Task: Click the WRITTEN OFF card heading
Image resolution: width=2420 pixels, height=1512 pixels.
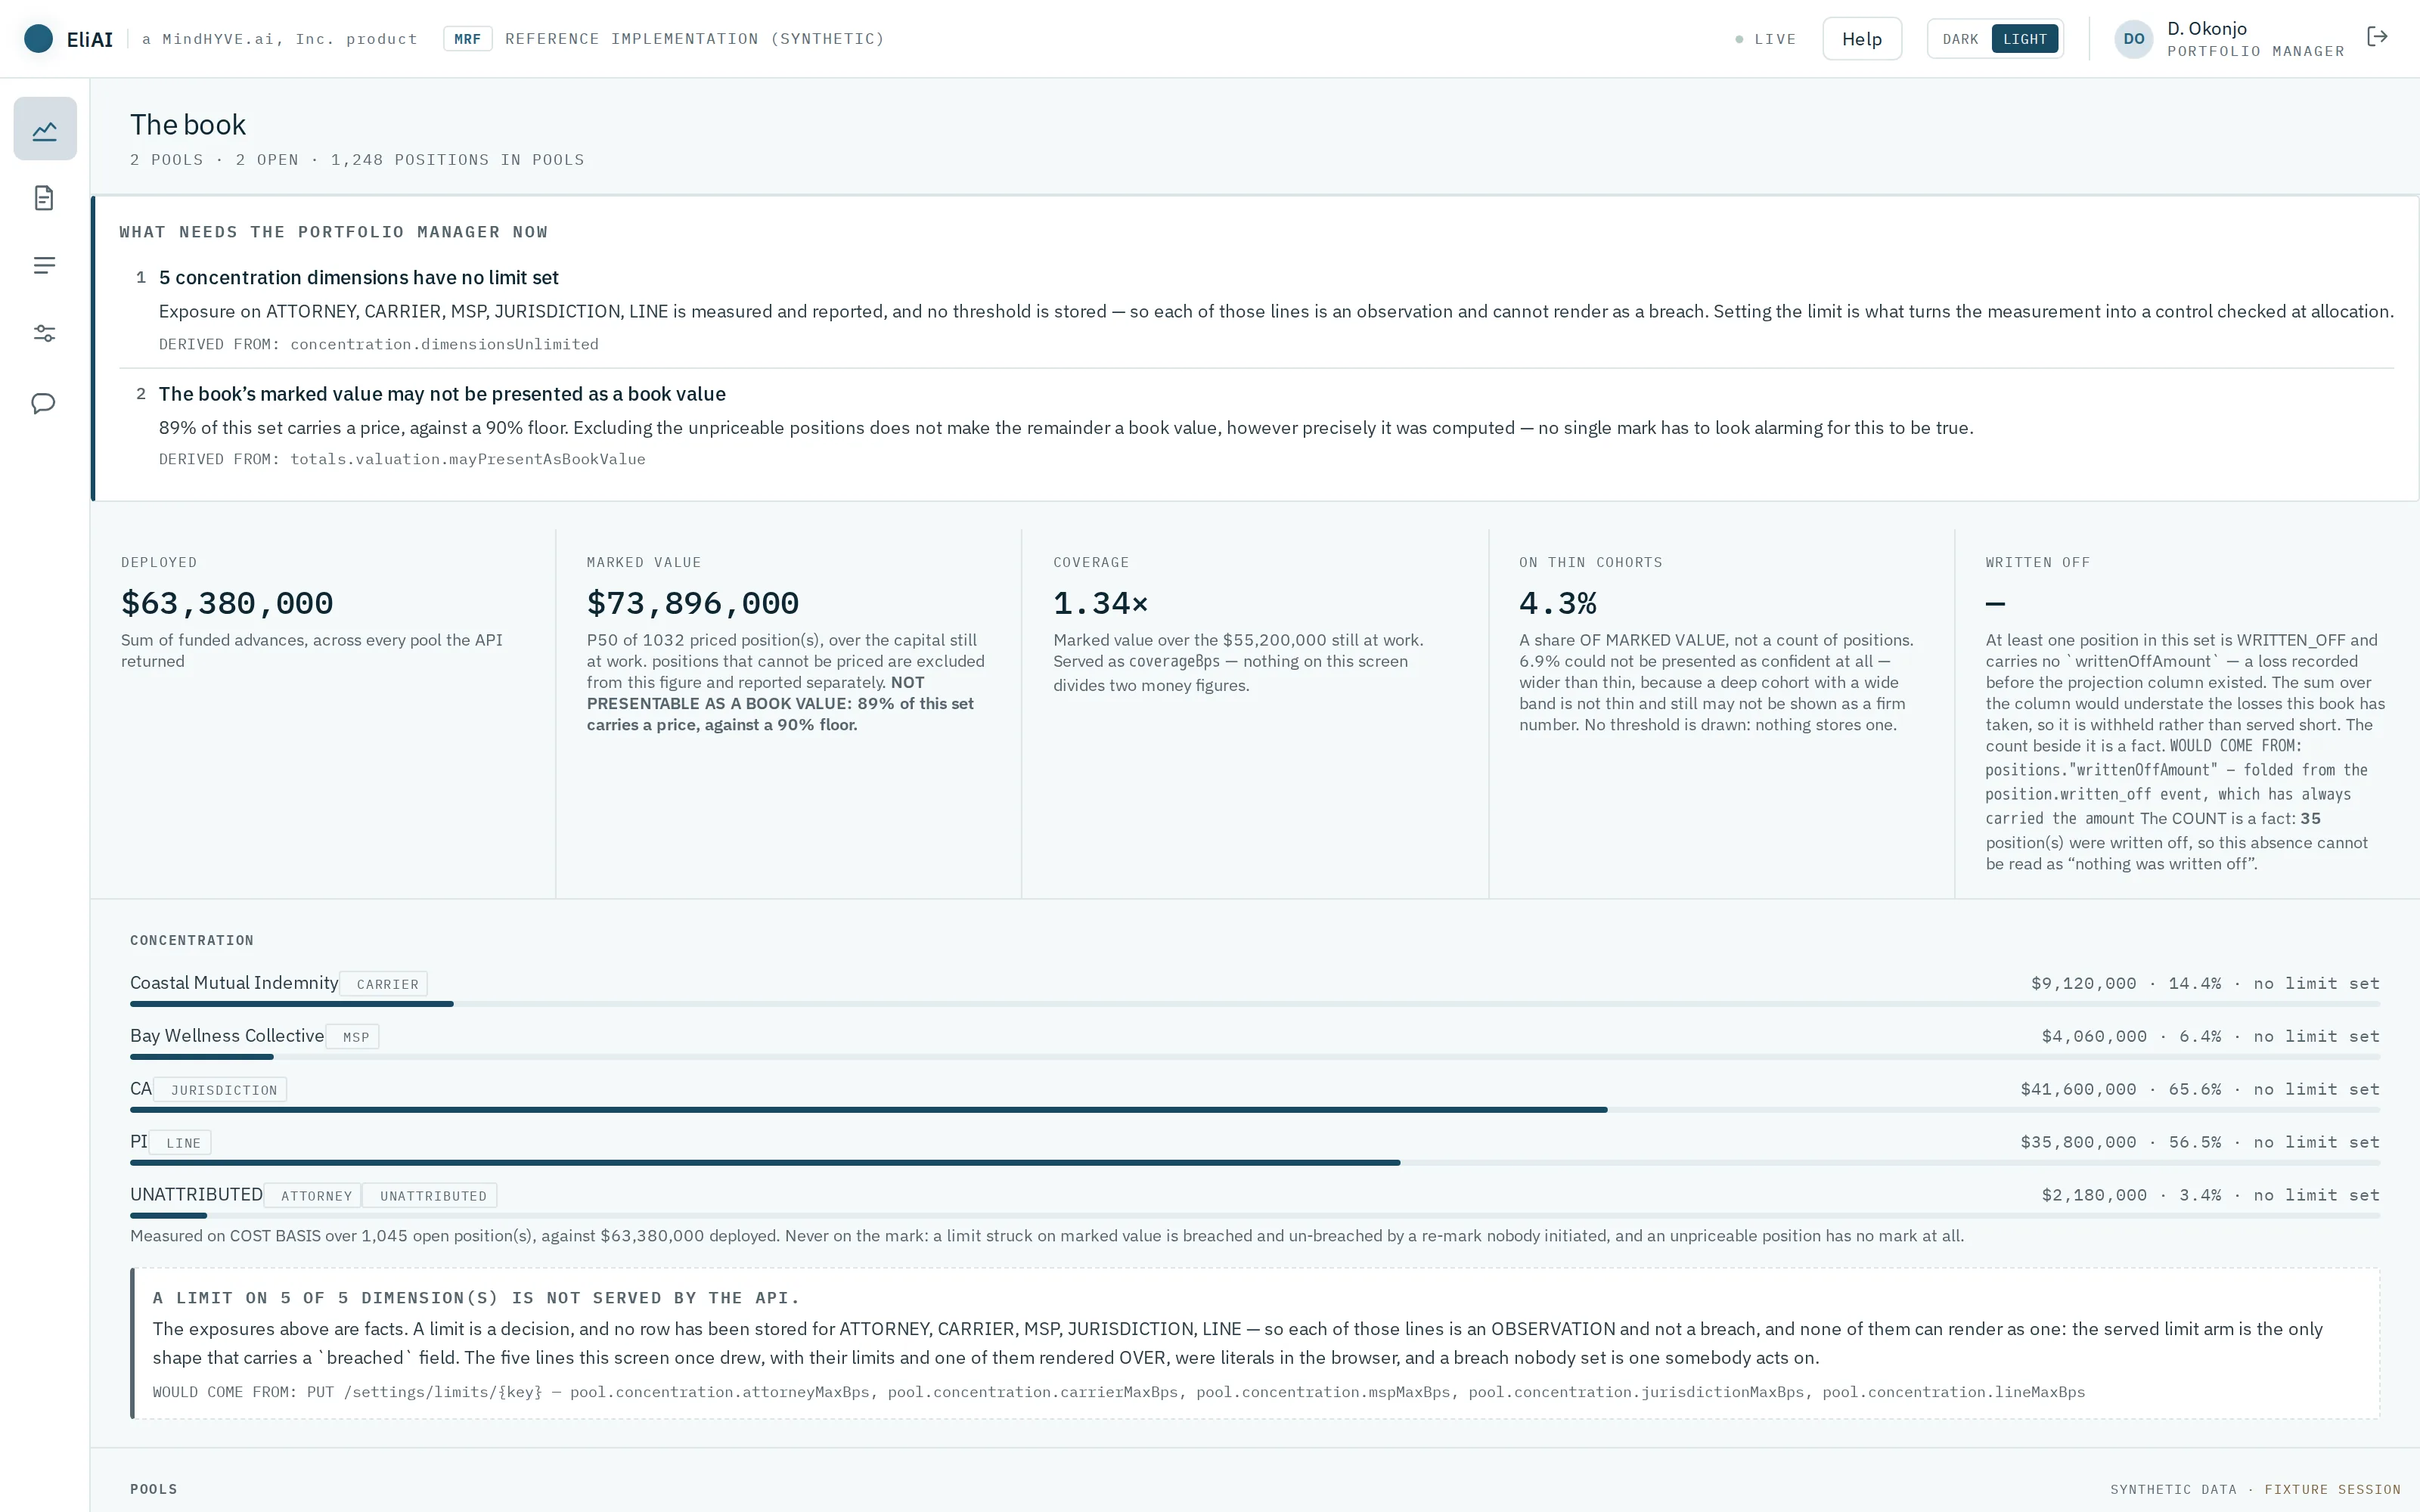Action: point(2038,562)
